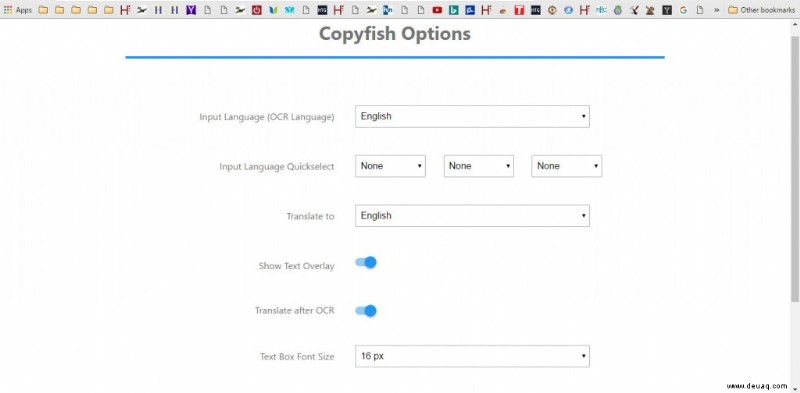
Task: Expand the Text Box Font Size dropdown
Action: click(472, 356)
